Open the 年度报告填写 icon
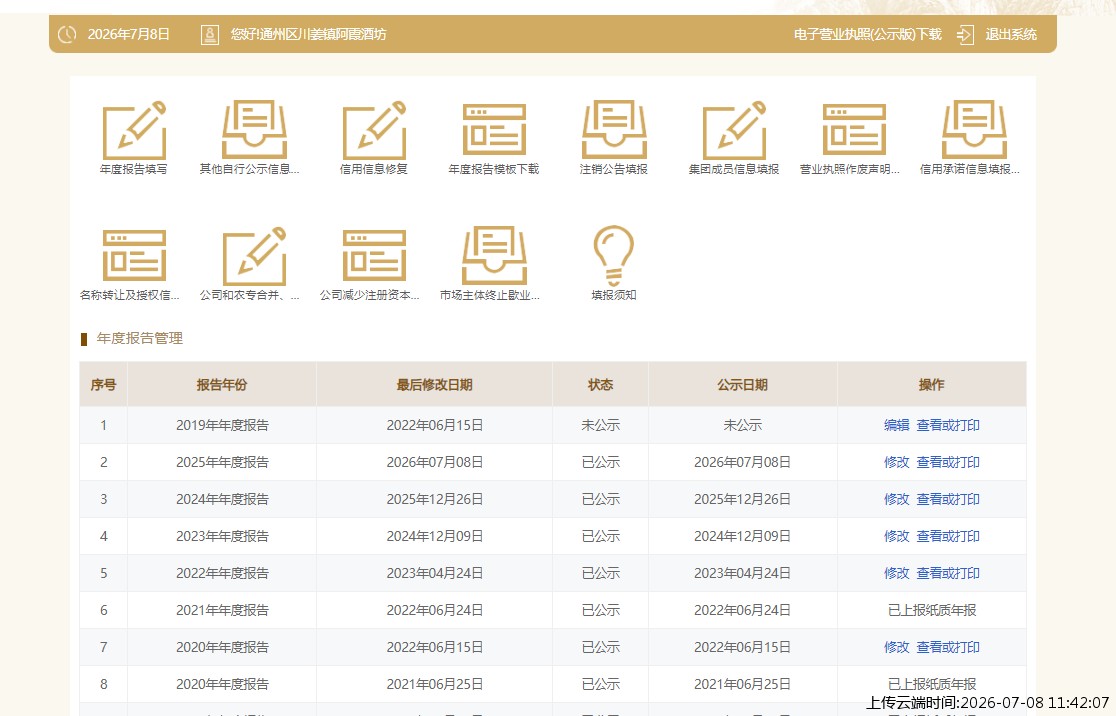1116x716 pixels. tap(134, 130)
